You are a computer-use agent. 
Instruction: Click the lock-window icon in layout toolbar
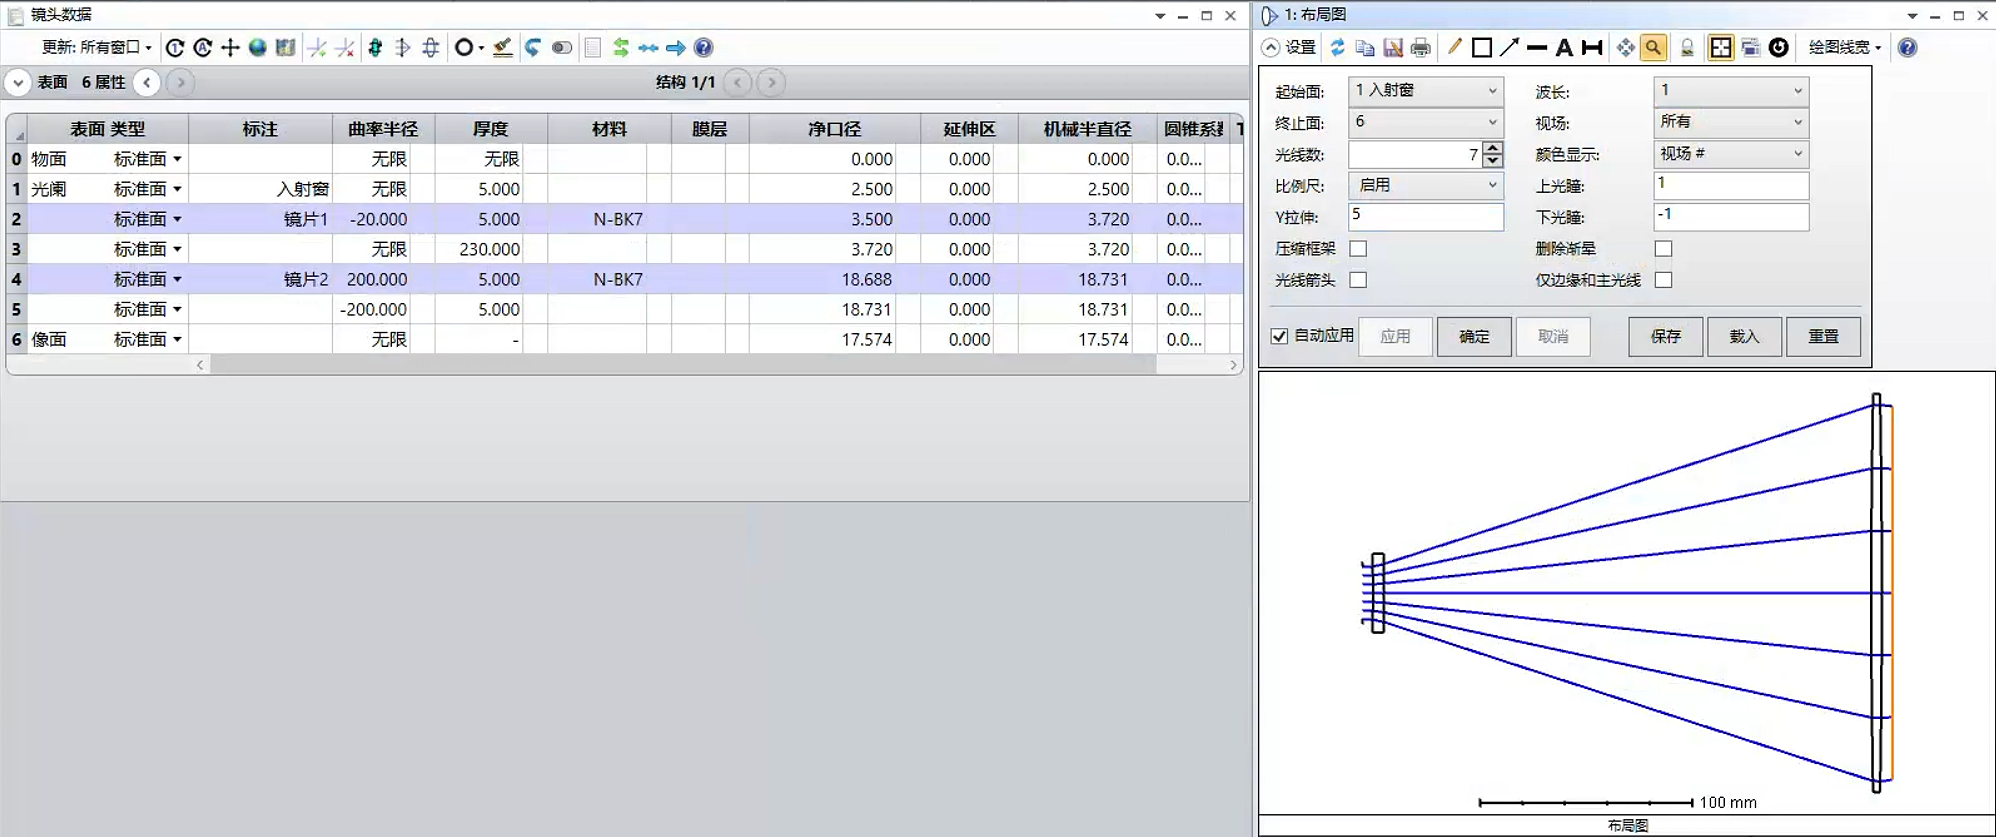point(1688,47)
